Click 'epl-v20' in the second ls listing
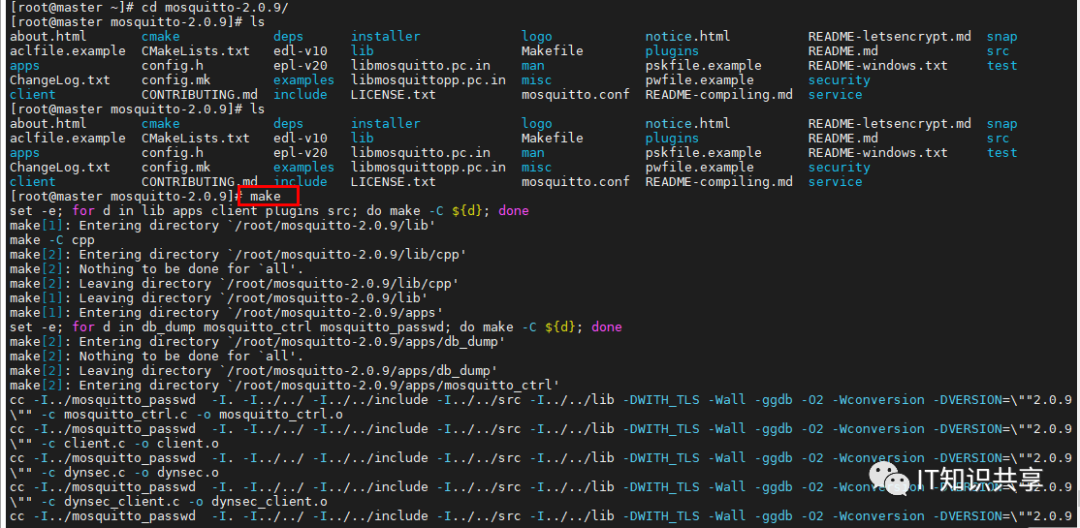1080x528 pixels. tap(300, 153)
